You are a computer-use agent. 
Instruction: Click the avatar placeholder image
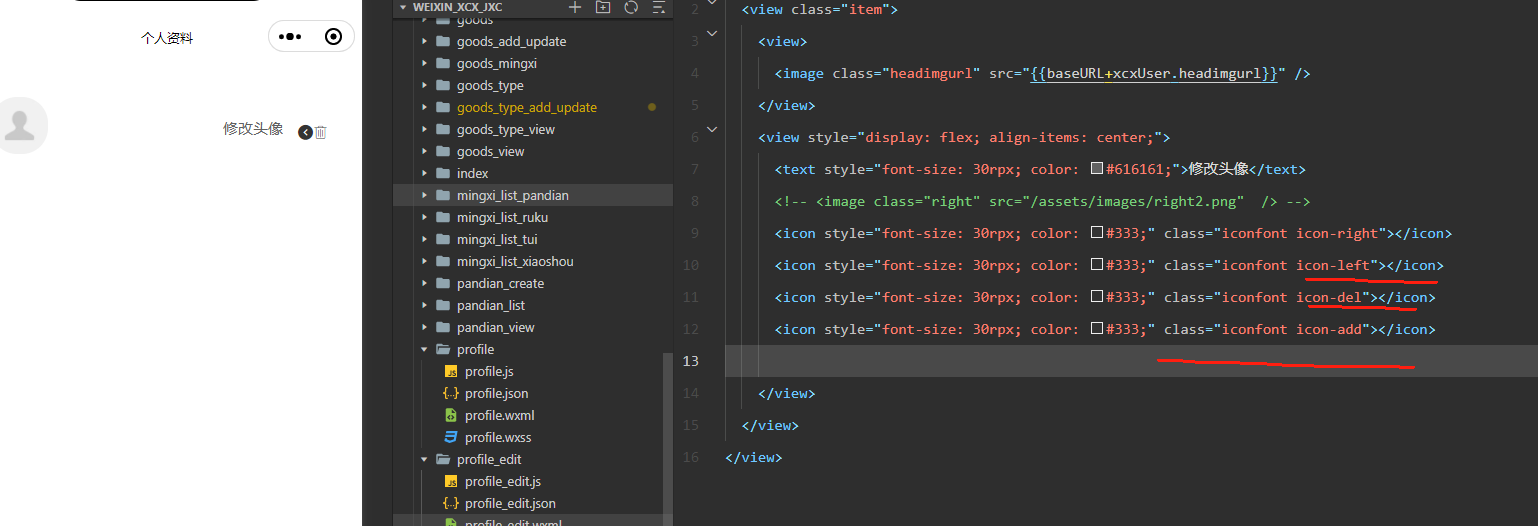coord(18,125)
